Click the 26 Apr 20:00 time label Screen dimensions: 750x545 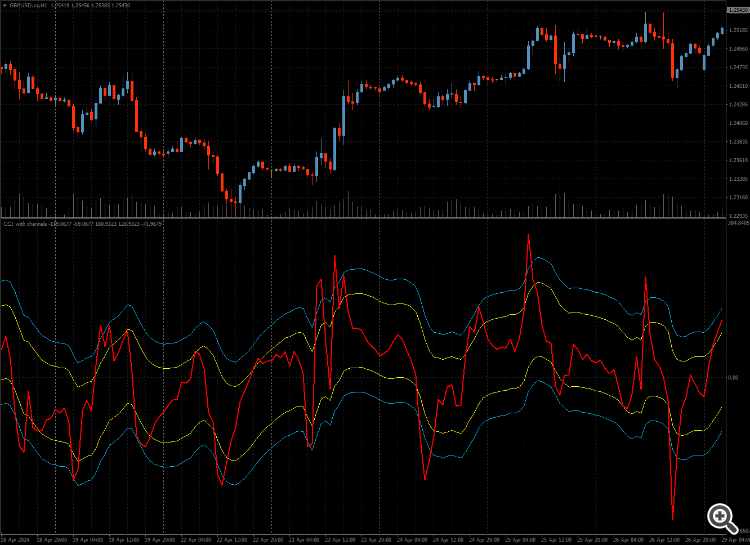pyautogui.click(x=700, y=540)
